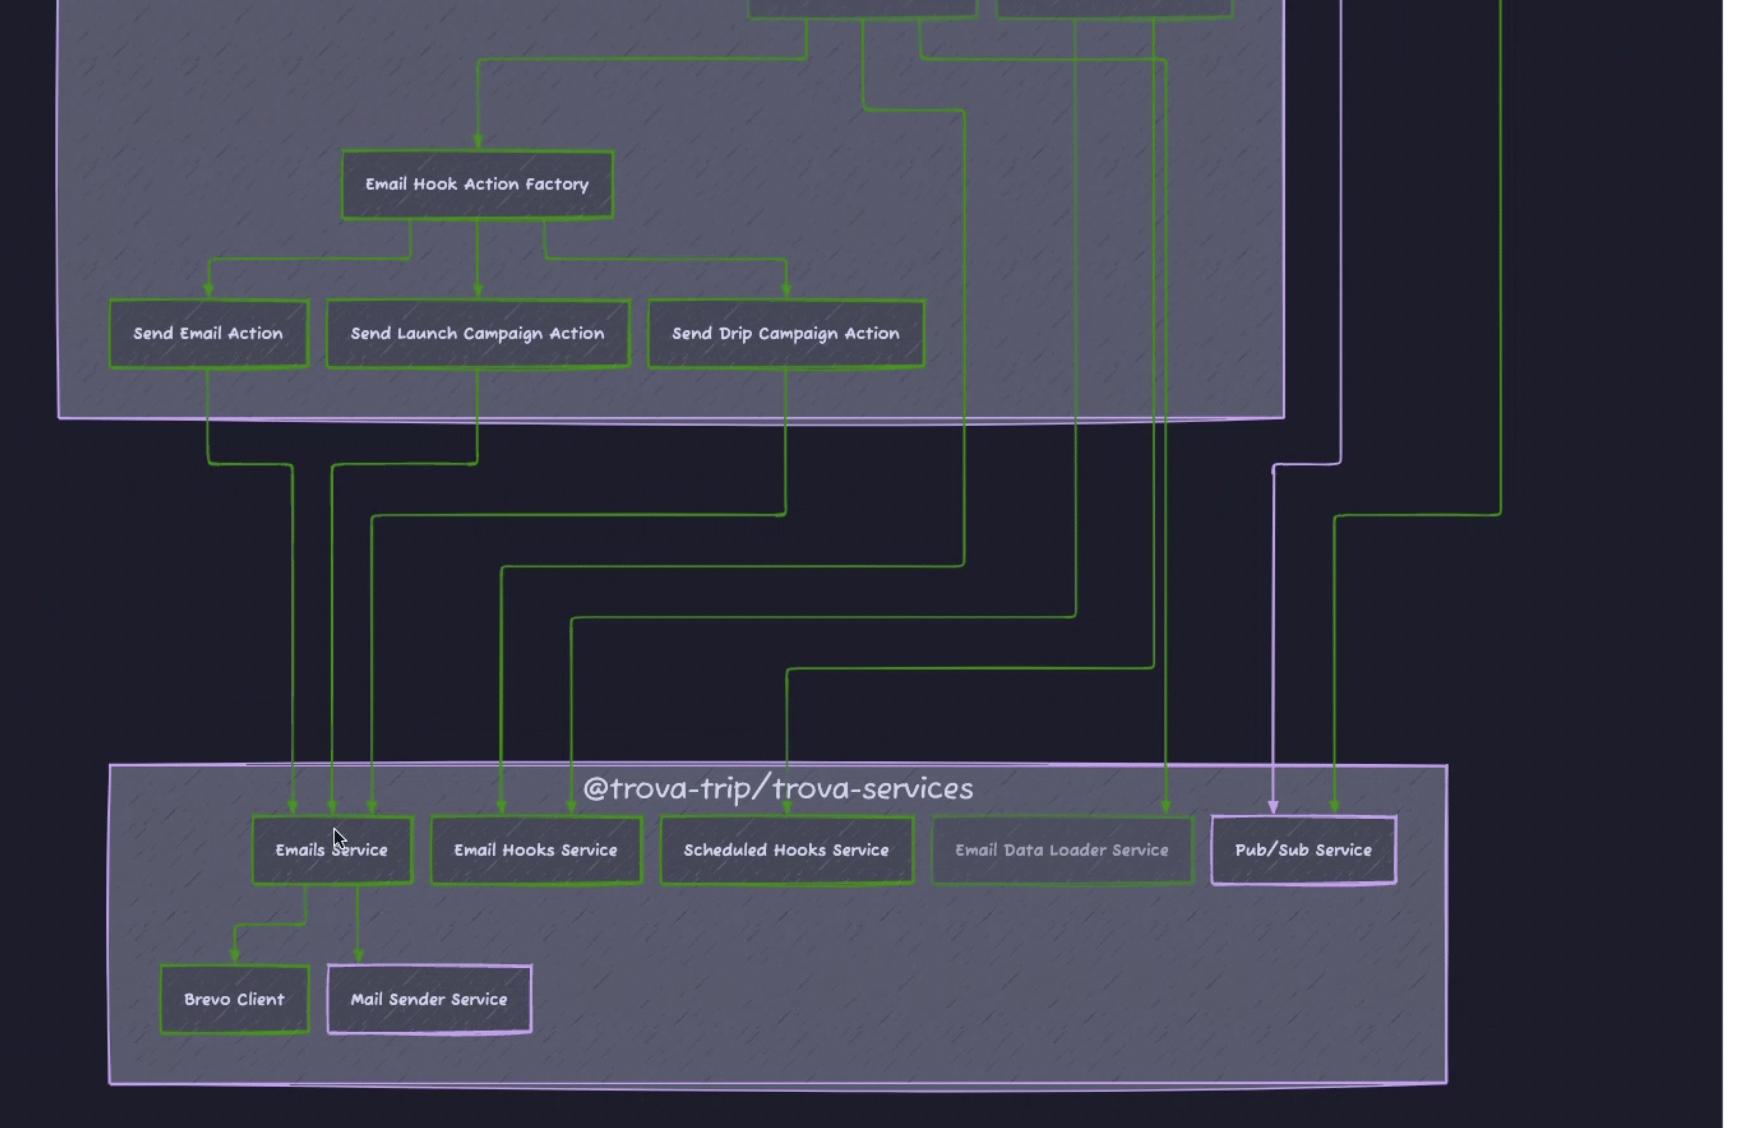Click arrowhead entering Send Drip Campaign Action
The image size is (1750, 1128).
tap(786, 290)
